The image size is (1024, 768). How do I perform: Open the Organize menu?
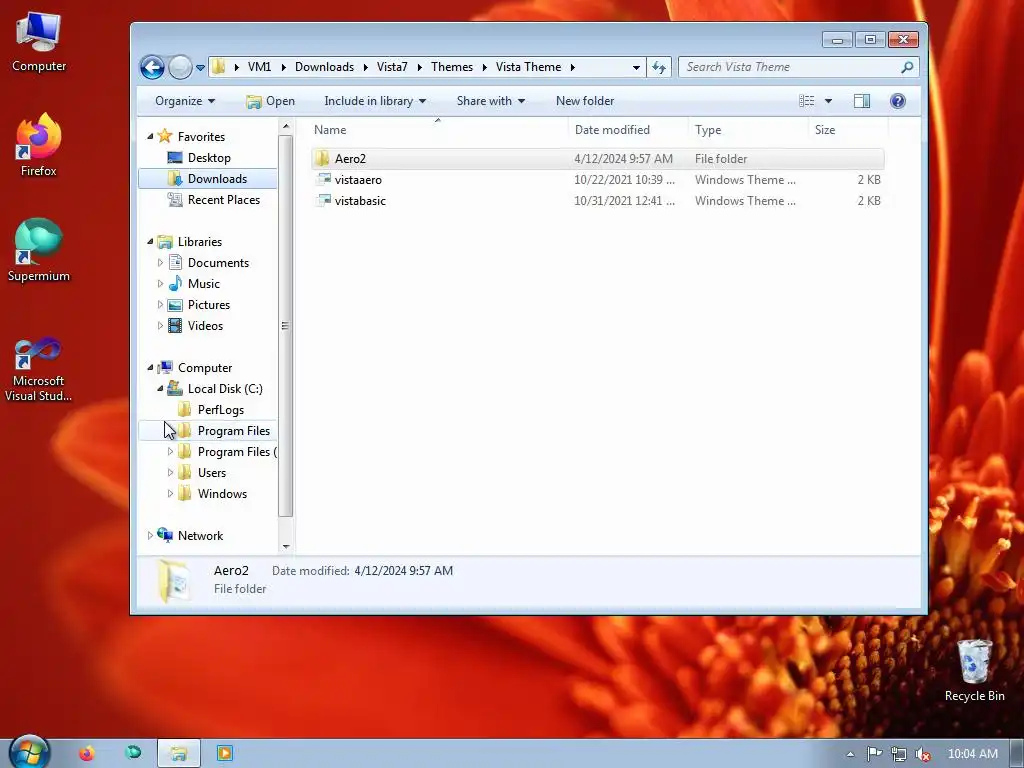click(185, 101)
